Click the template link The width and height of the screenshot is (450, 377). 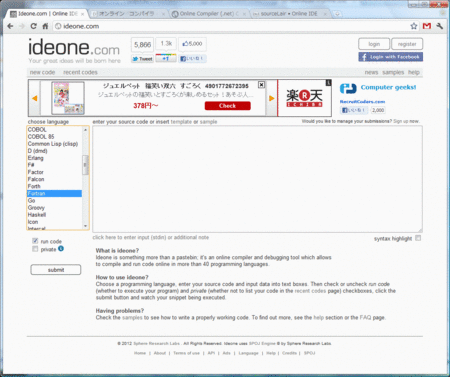pyautogui.click(x=181, y=122)
